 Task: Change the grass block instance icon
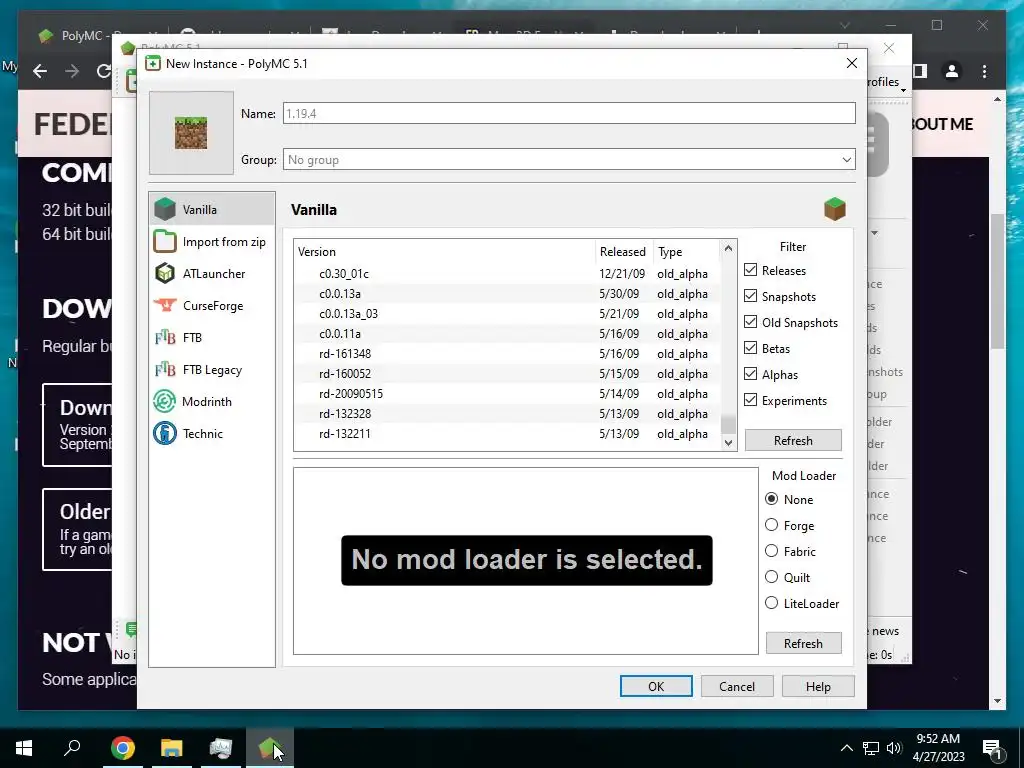[191, 133]
